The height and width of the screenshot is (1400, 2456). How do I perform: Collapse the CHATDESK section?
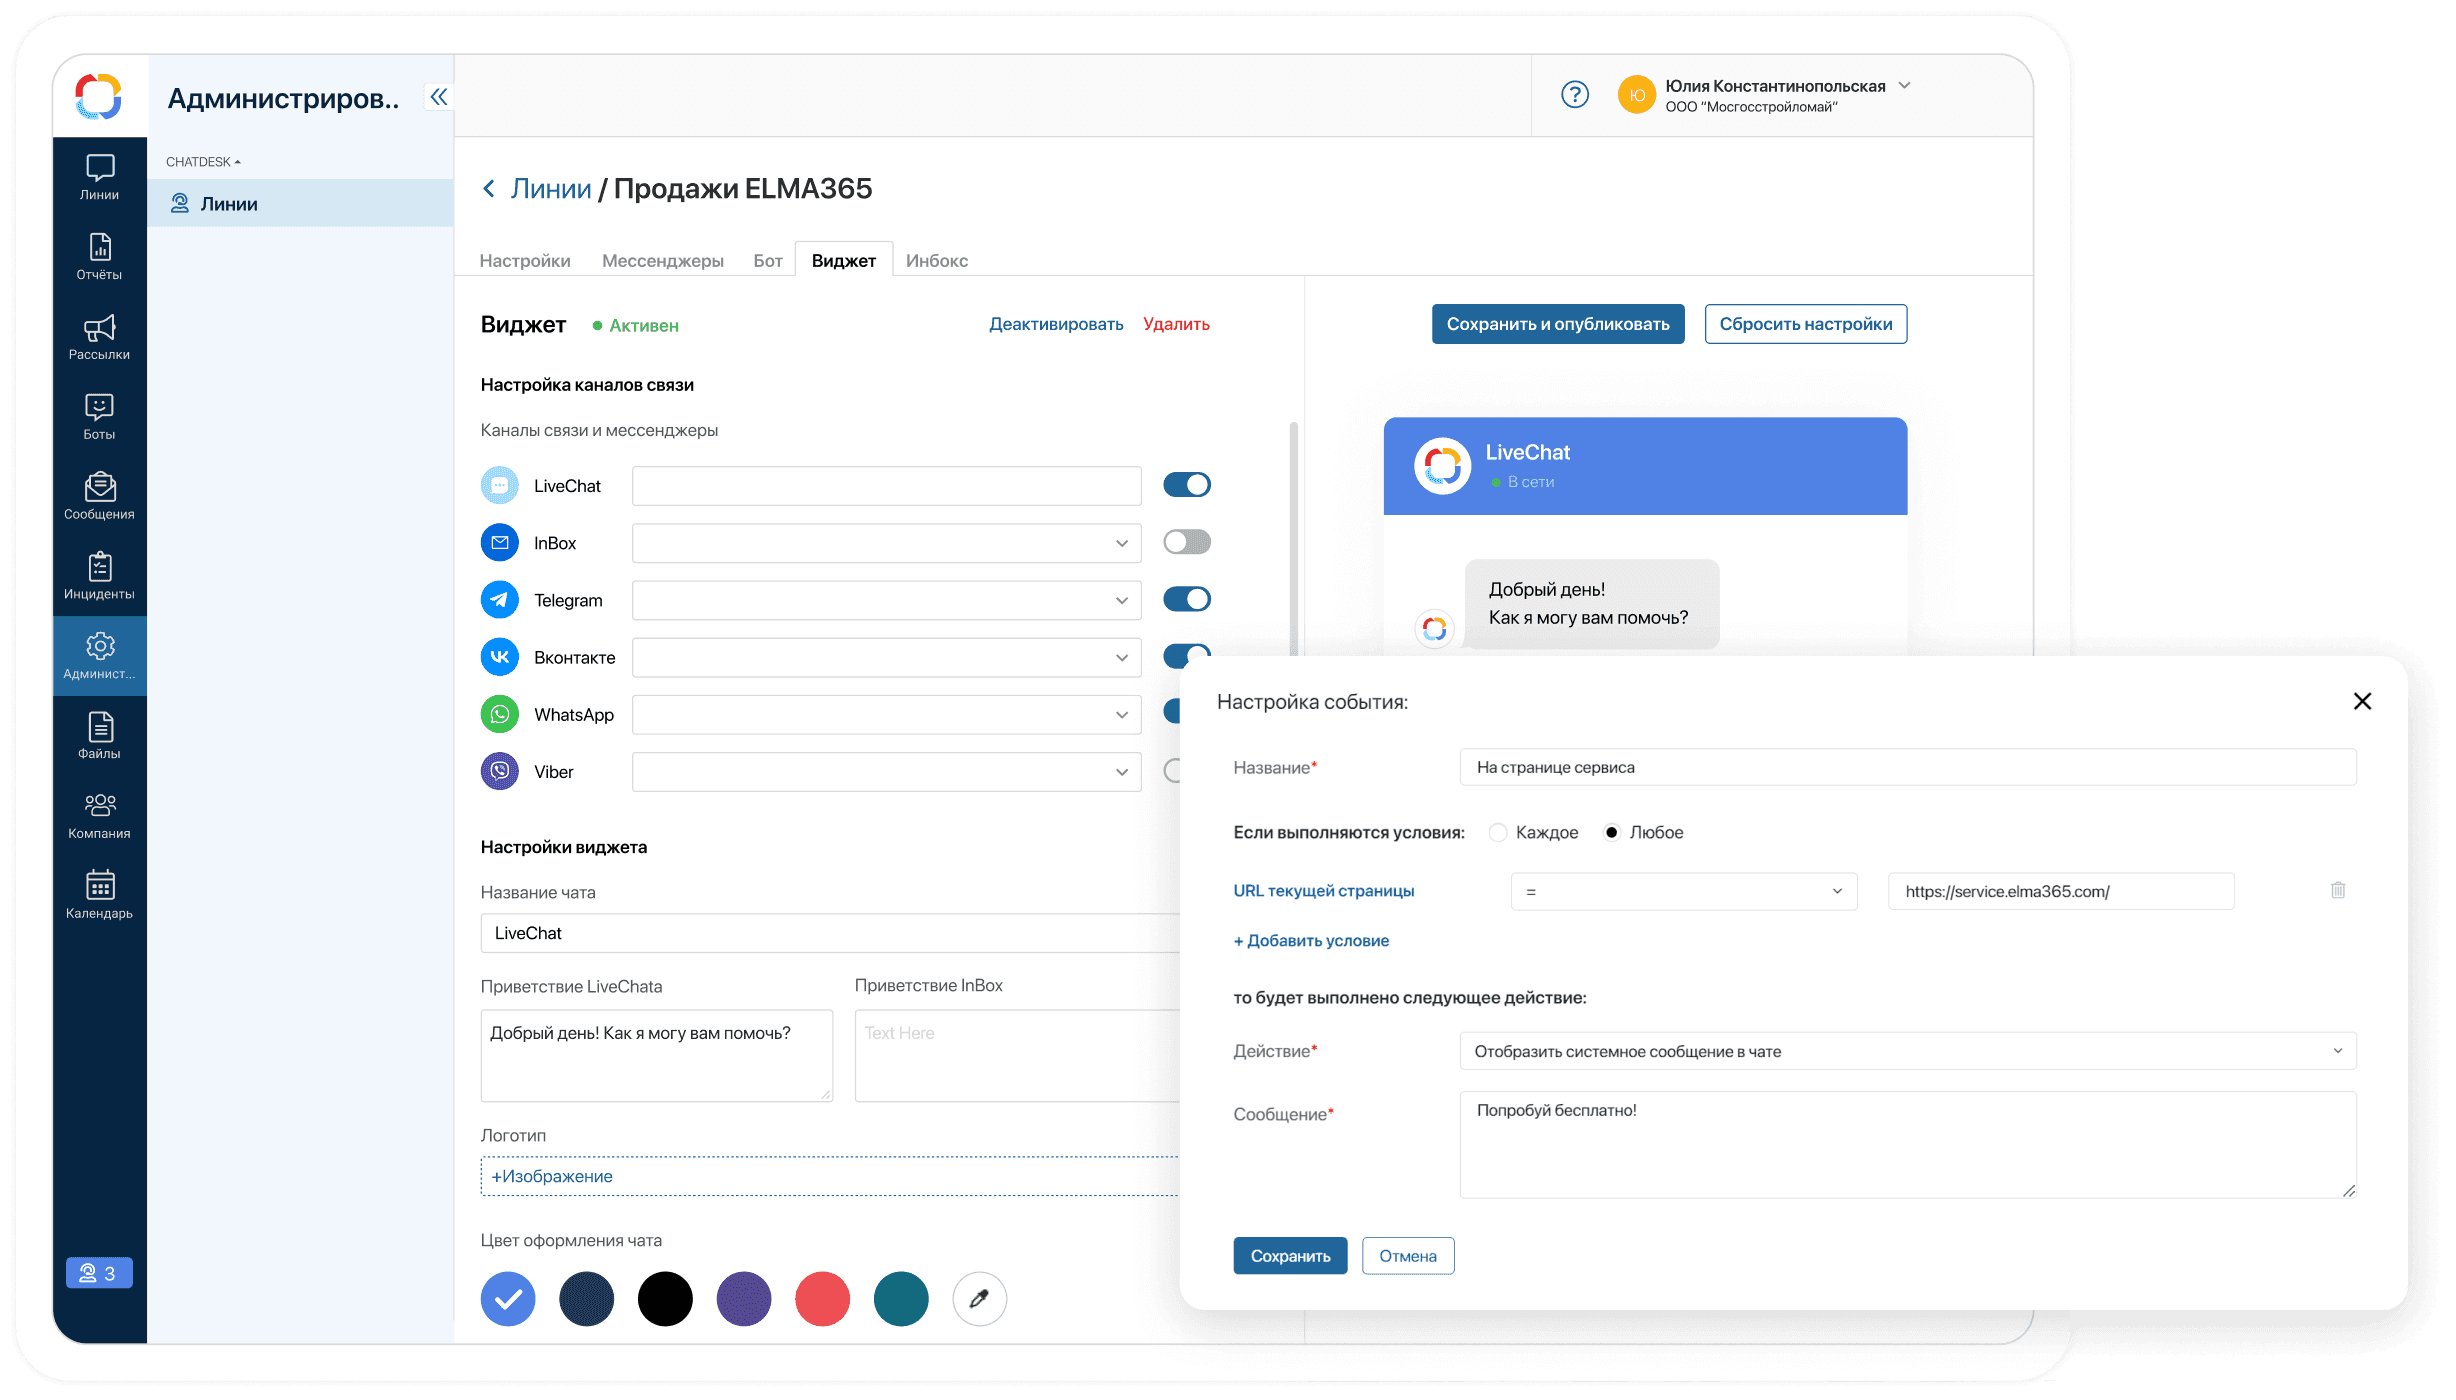pos(204,162)
